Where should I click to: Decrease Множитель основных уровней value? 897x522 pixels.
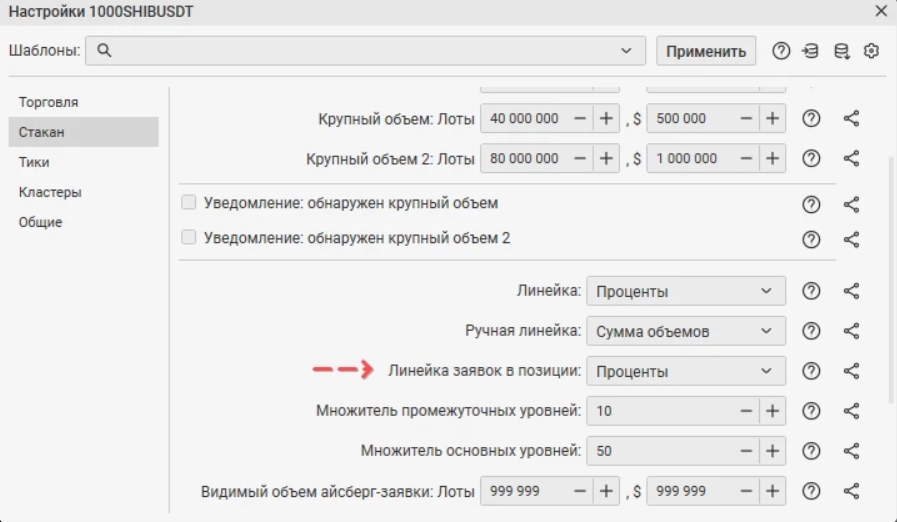(746, 451)
